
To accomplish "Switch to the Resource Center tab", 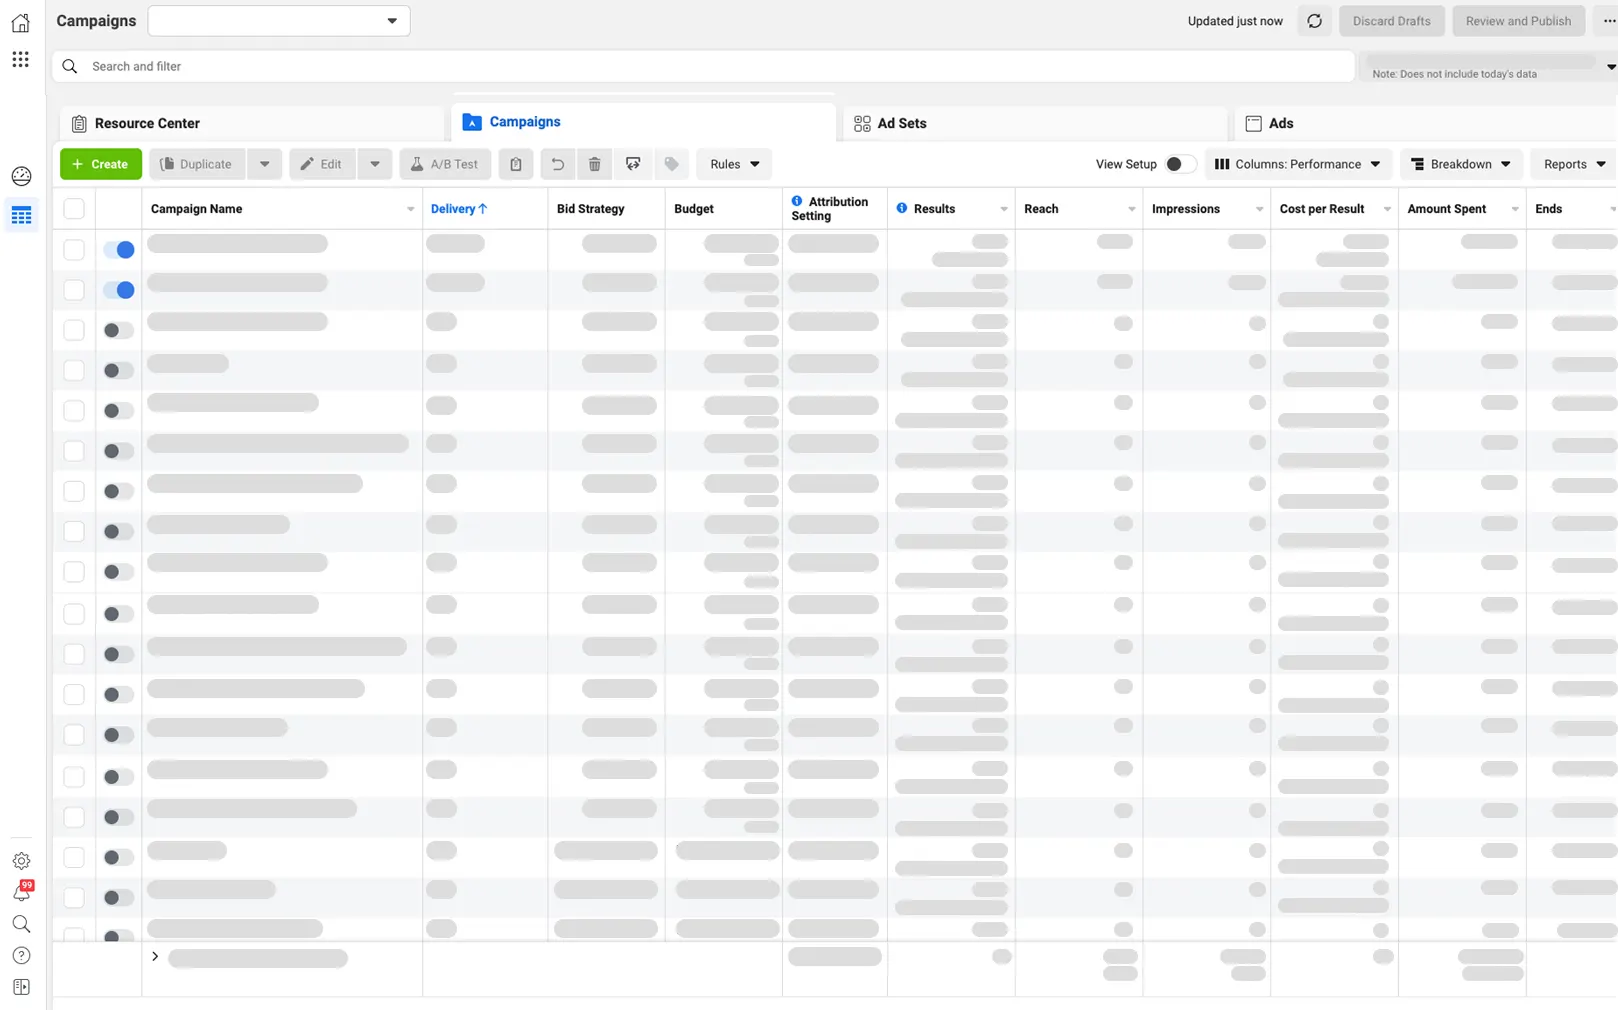I will (x=252, y=124).
